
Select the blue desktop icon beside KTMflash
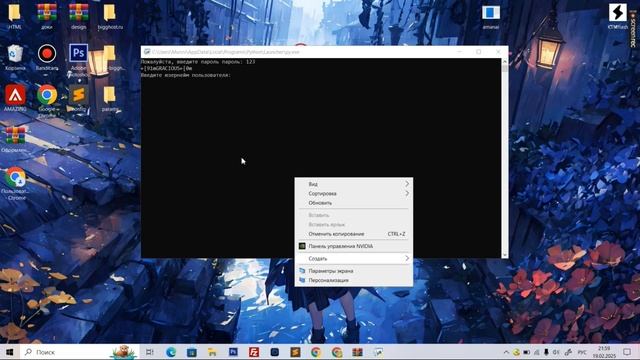(491, 16)
